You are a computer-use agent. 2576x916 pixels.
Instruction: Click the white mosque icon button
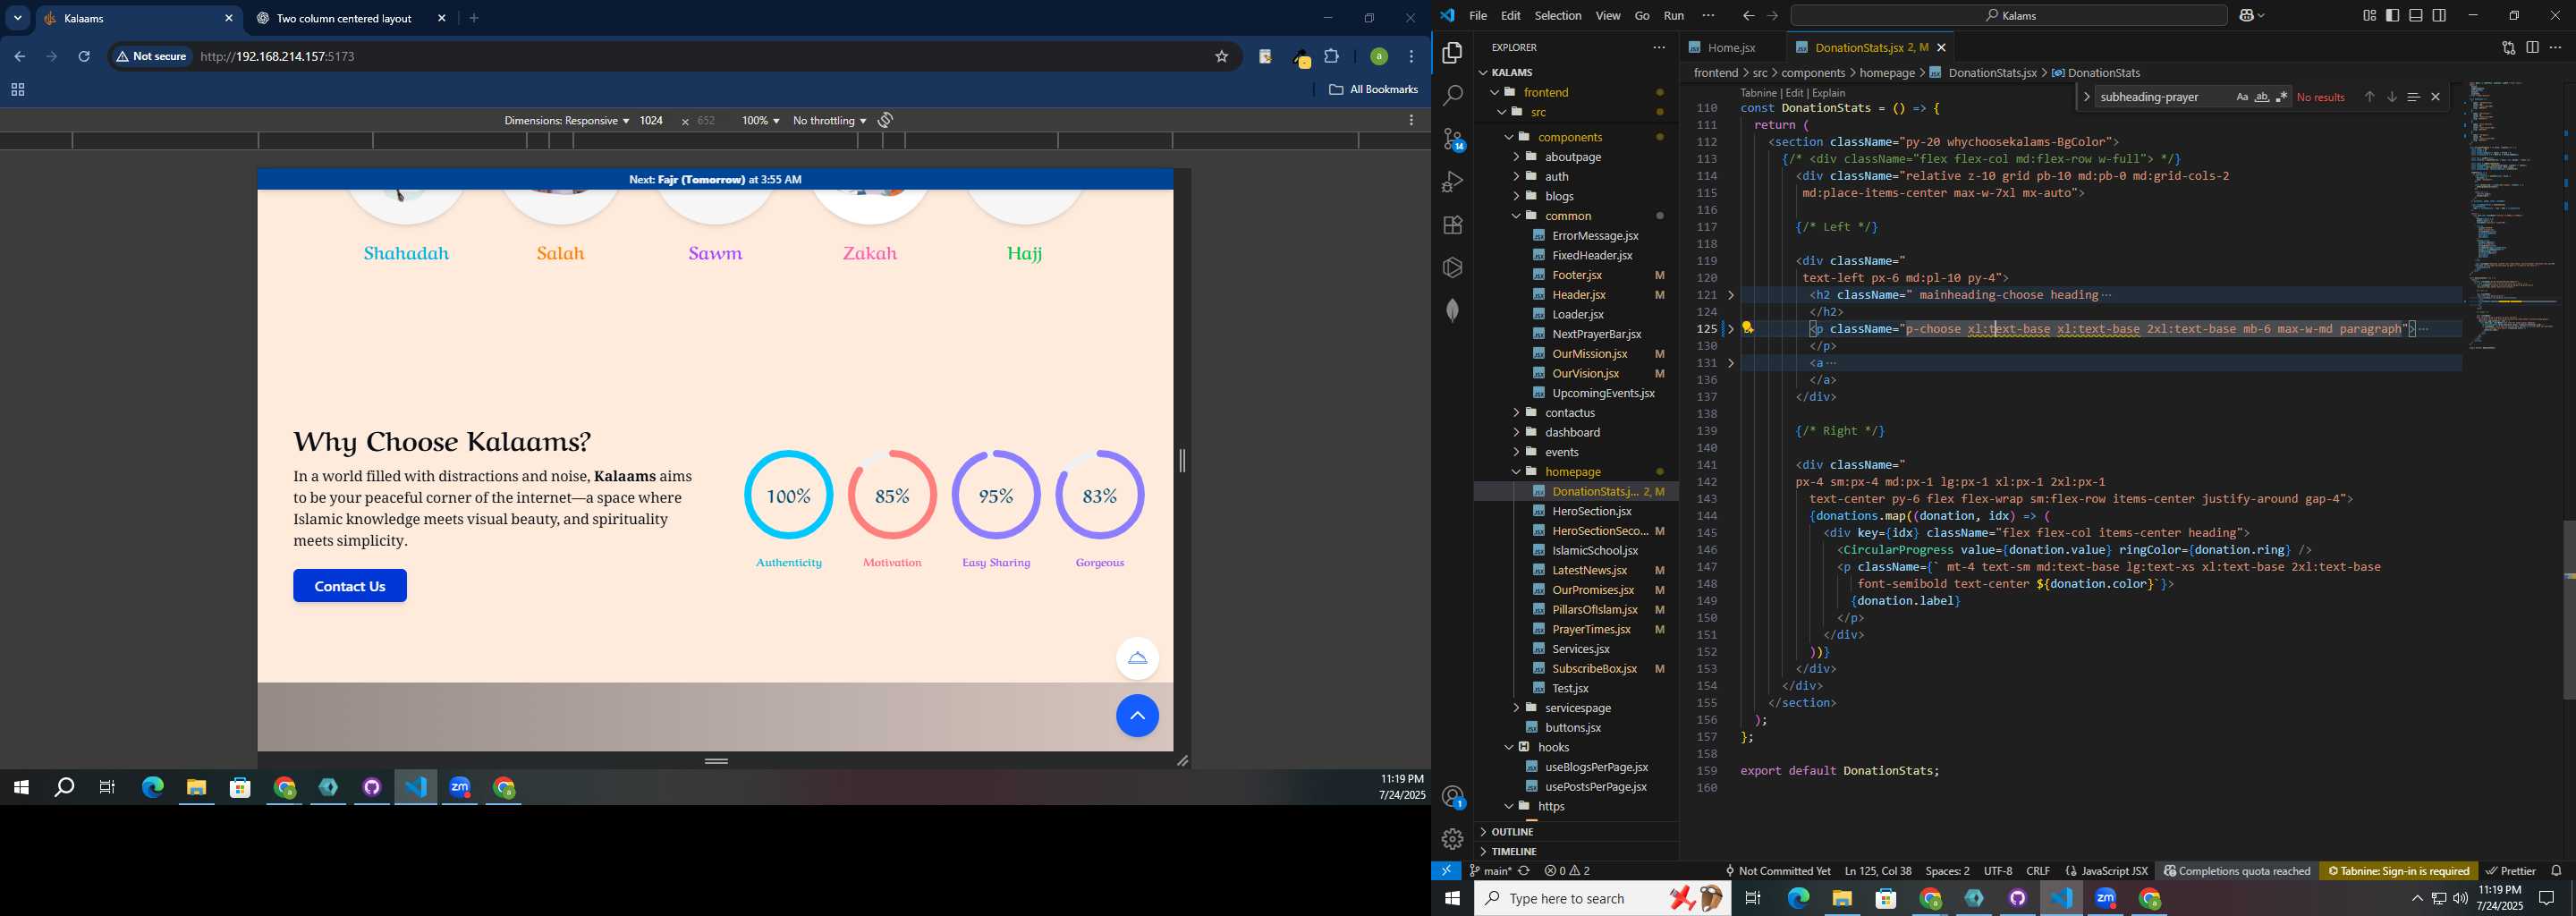1137,658
